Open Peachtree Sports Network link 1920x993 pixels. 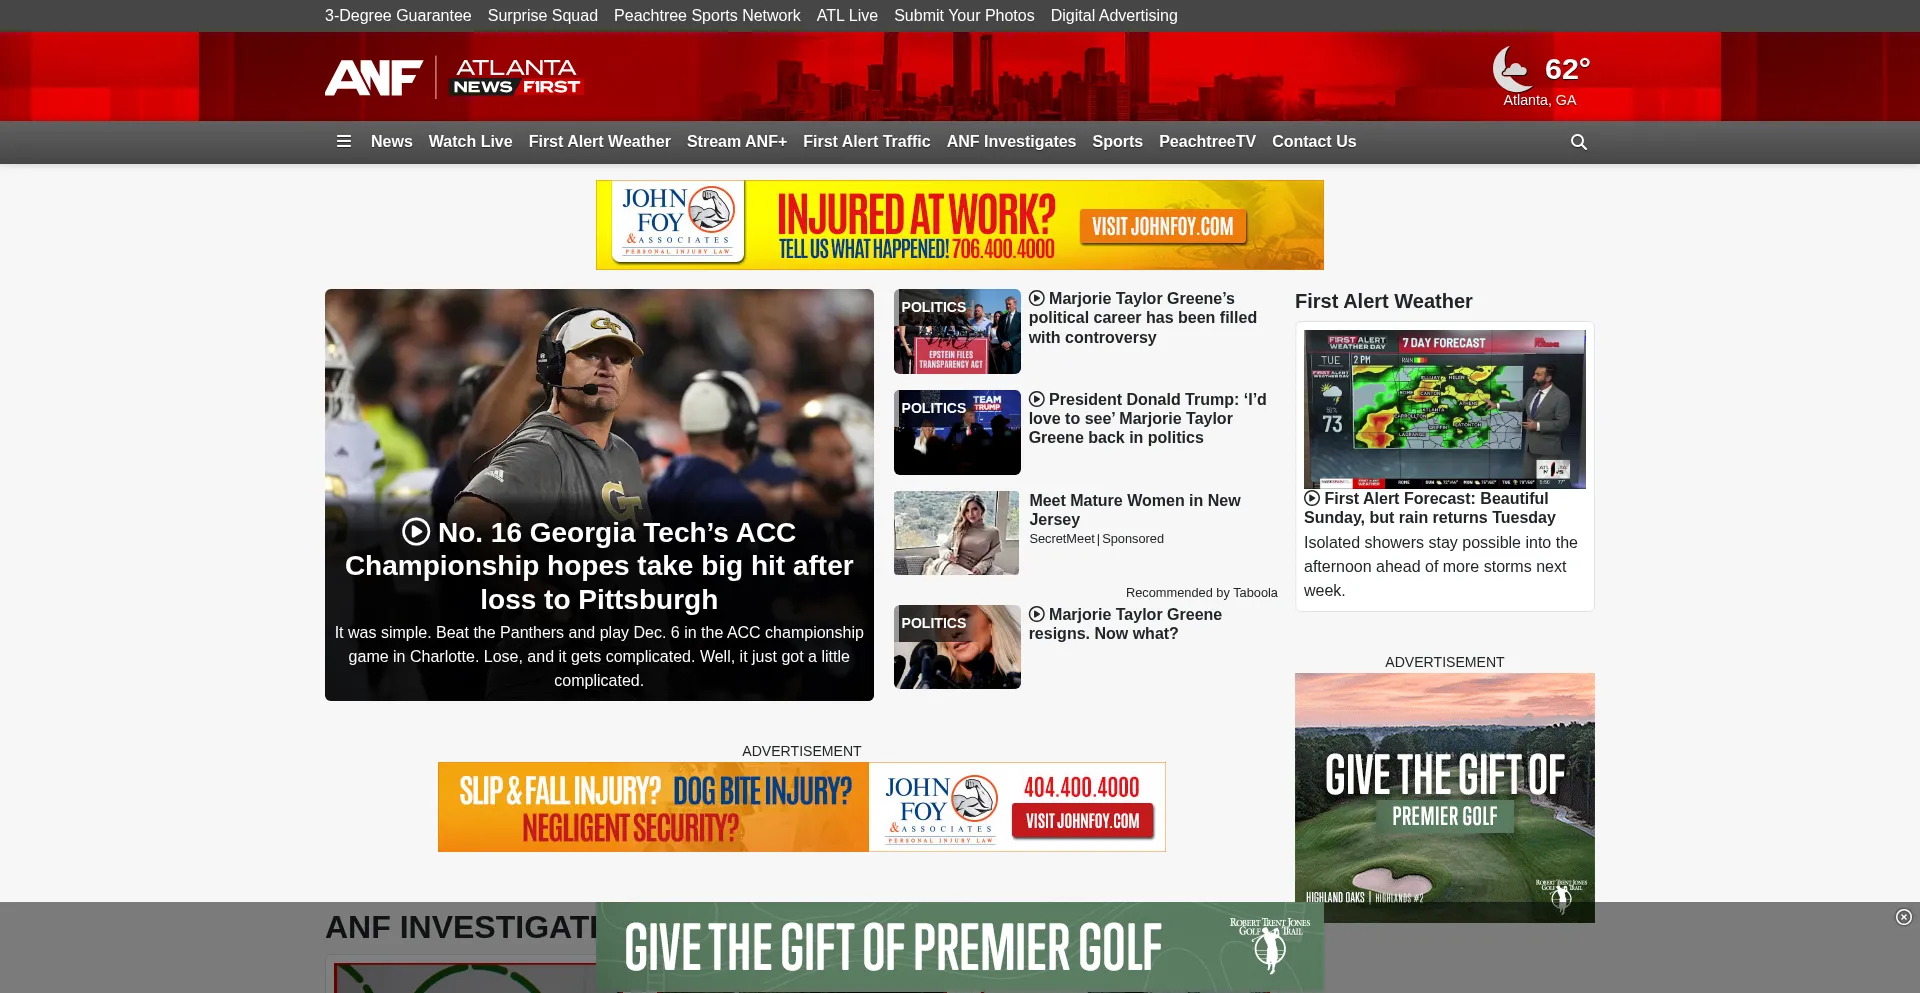point(707,16)
